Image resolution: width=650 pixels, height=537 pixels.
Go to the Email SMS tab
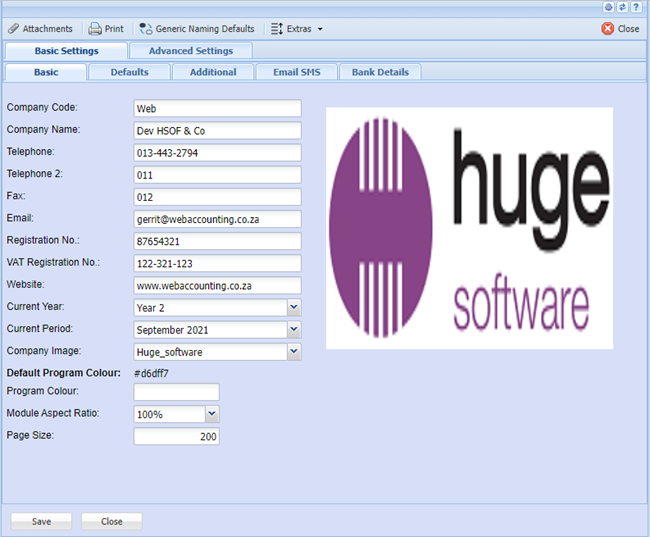click(x=296, y=72)
